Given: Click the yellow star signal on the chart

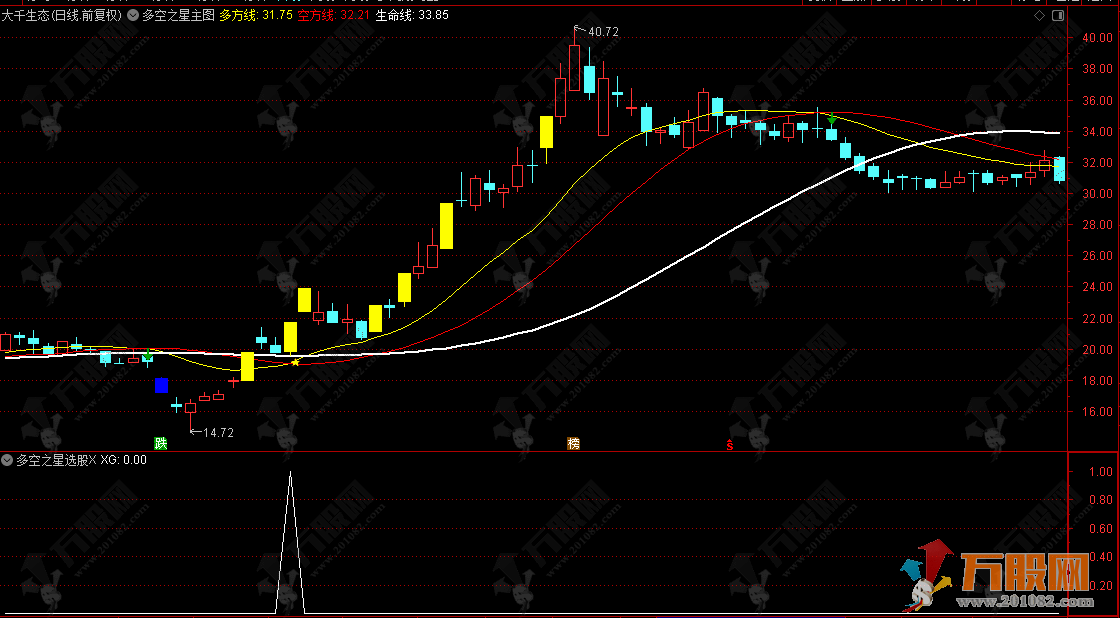Looking at the screenshot, I should click(295, 362).
